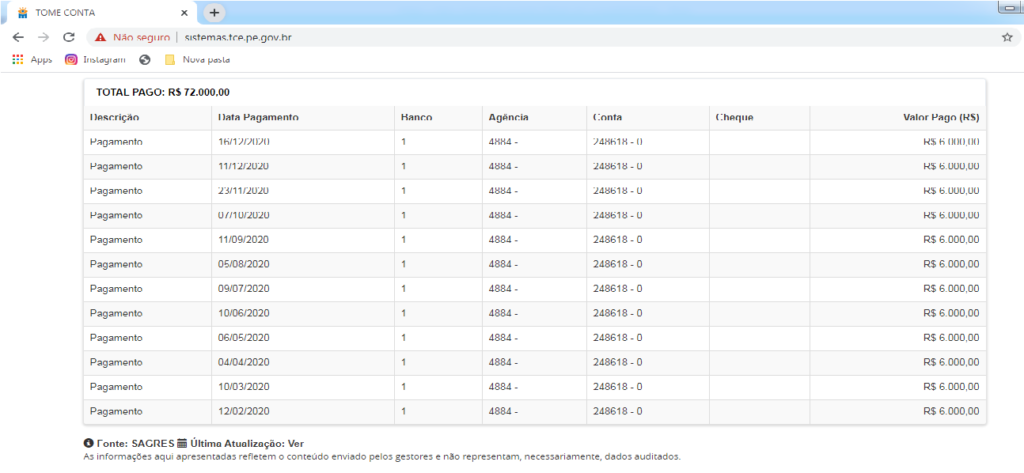Viewport: 1024px width, 473px height.
Task: Click the globe bookmark icon
Action: point(145,59)
